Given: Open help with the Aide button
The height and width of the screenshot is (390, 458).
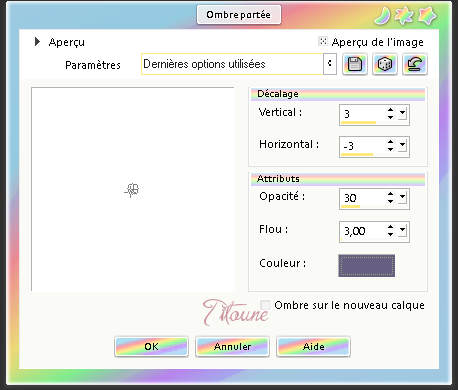Looking at the screenshot, I should click(x=313, y=346).
